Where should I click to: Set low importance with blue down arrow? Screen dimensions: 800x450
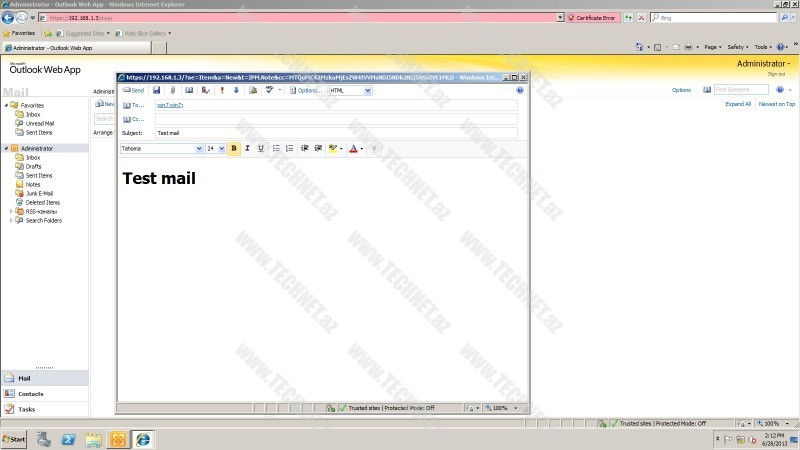coord(236,90)
